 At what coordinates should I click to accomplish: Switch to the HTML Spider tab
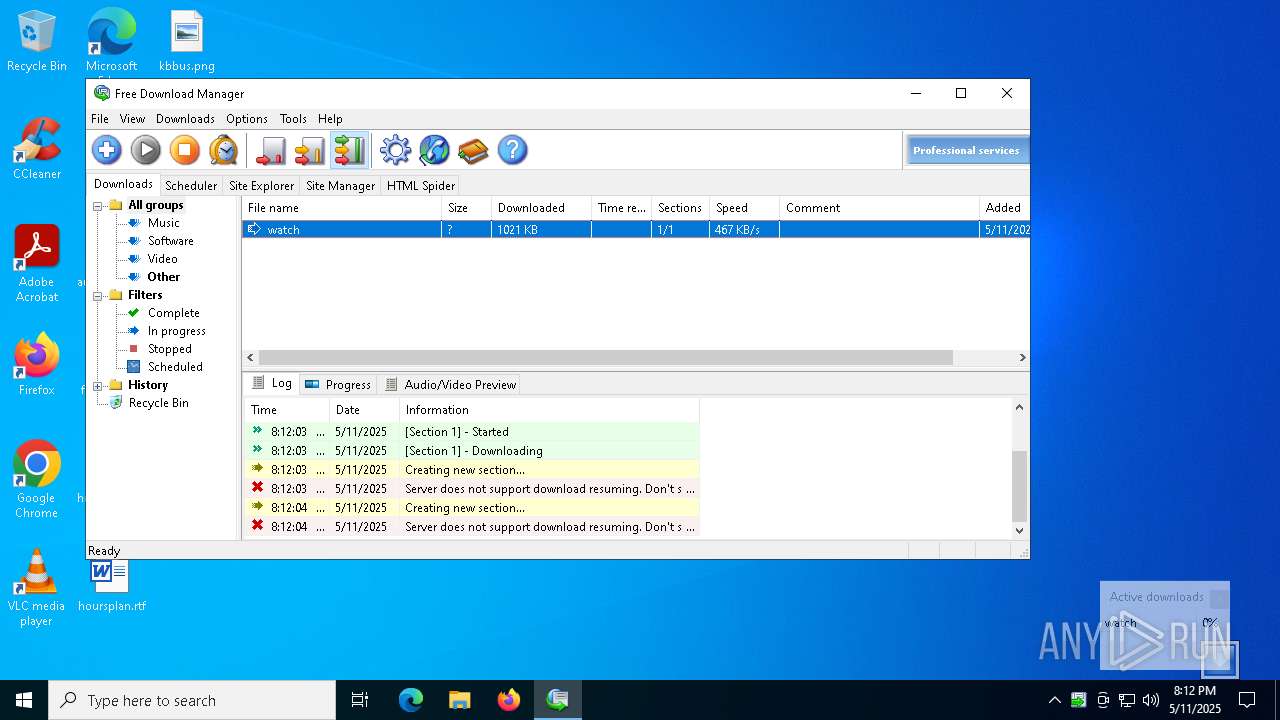421,185
